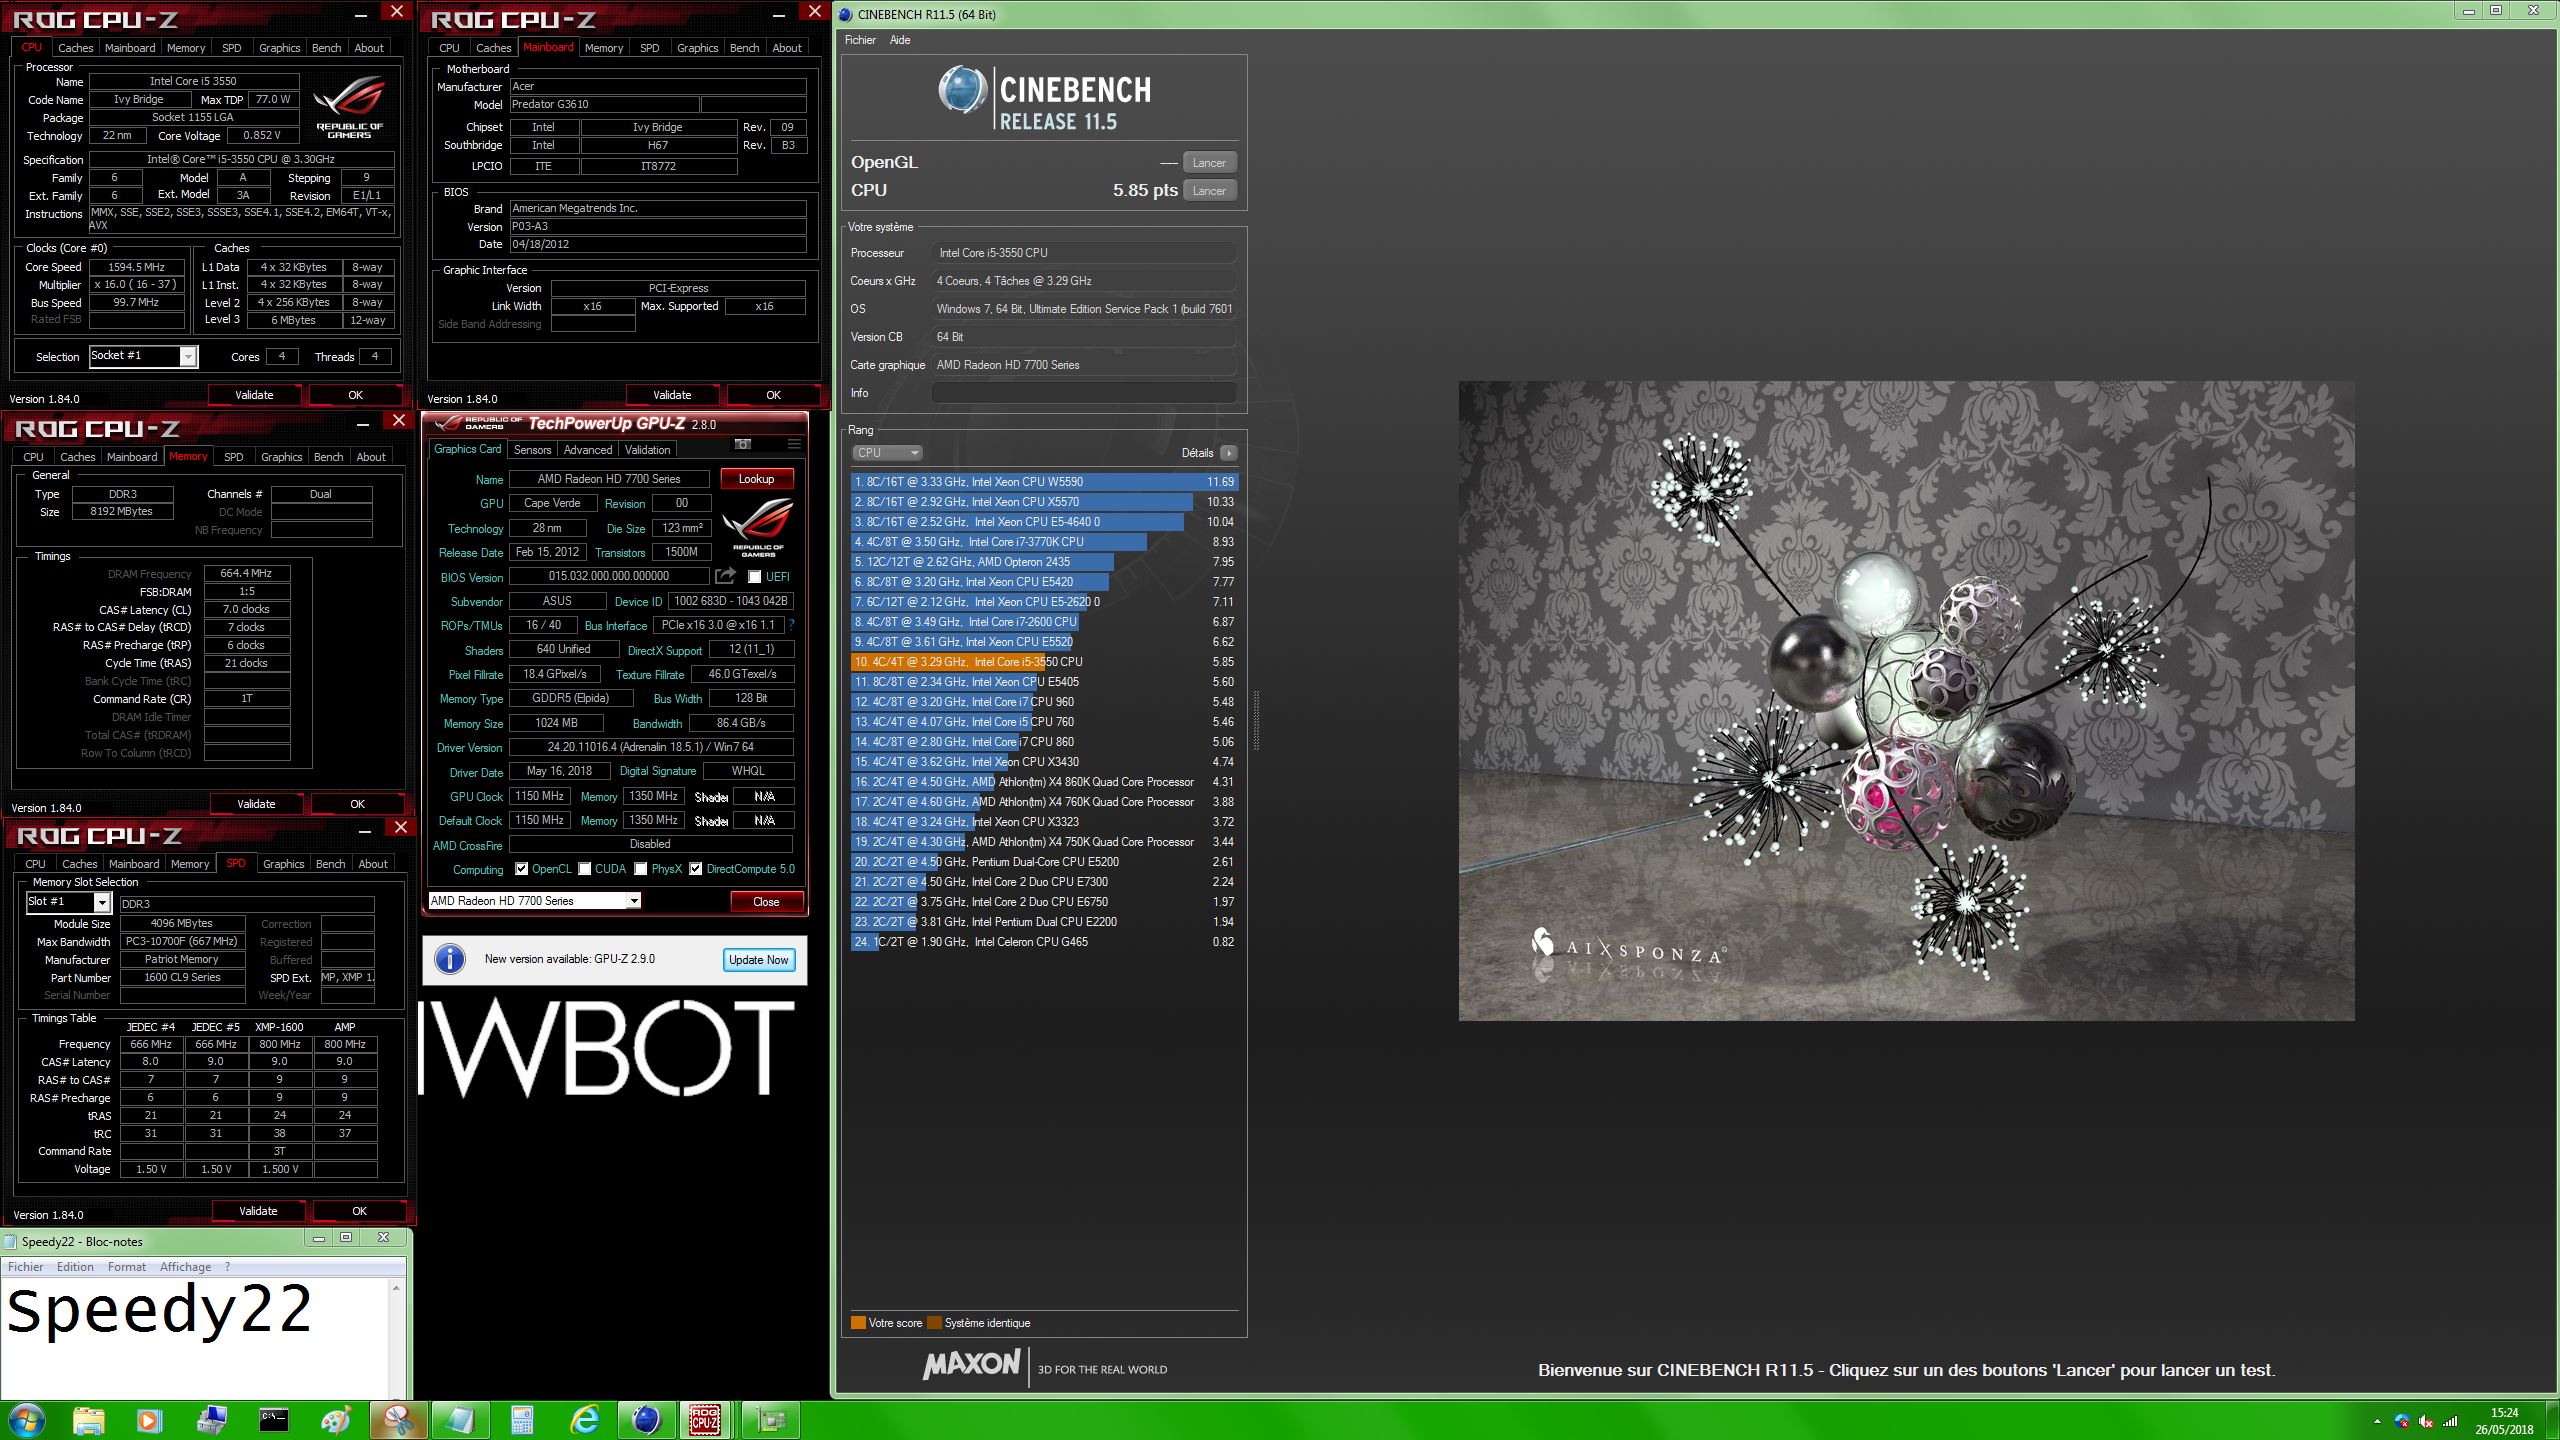Click the Cinebench details arrow icon
The height and width of the screenshot is (1440, 2560).
pos(1228,453)
